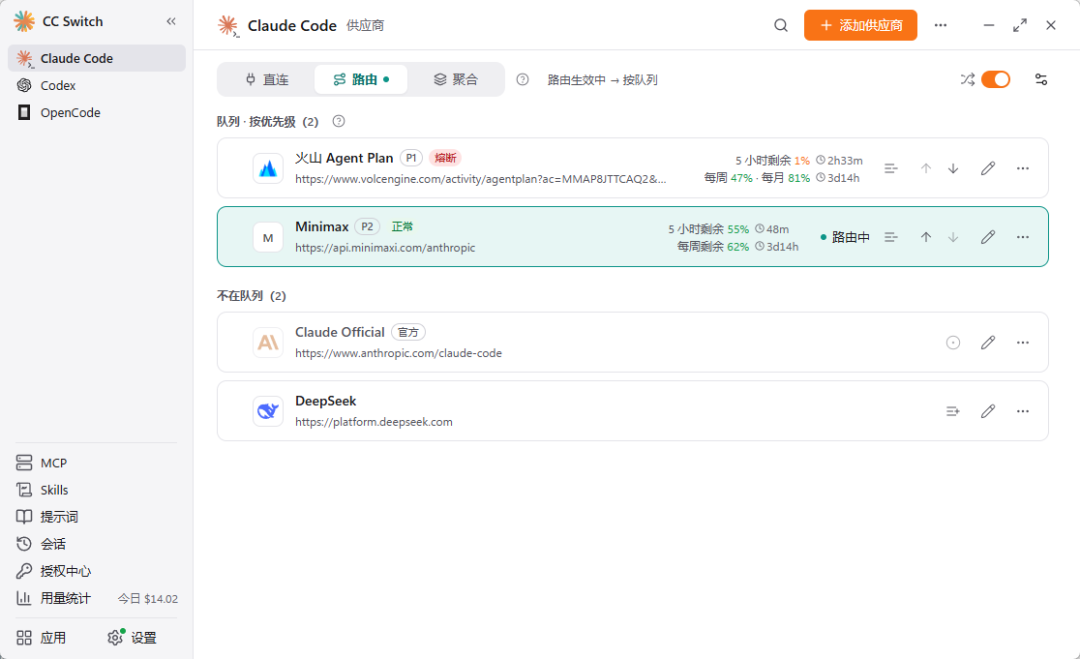Edit the 火山 Agent Plan provider
Image resolution: width=1080 pixels, height=659 pixels.
pos(988,168)
